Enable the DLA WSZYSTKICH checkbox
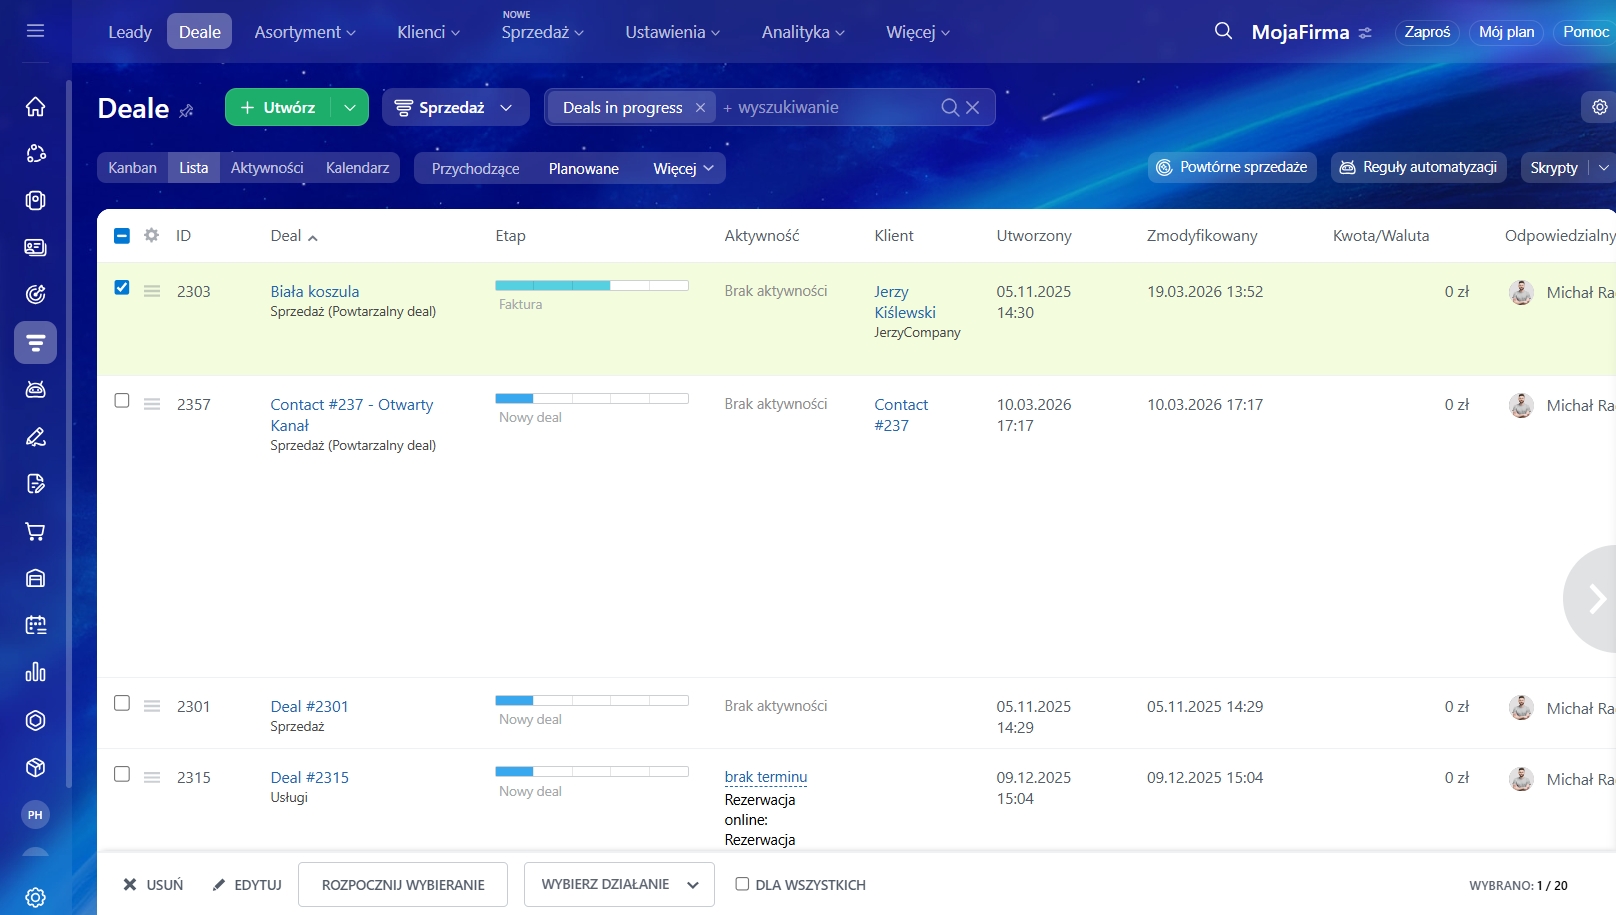1616x915 pixels. [742, 884]
